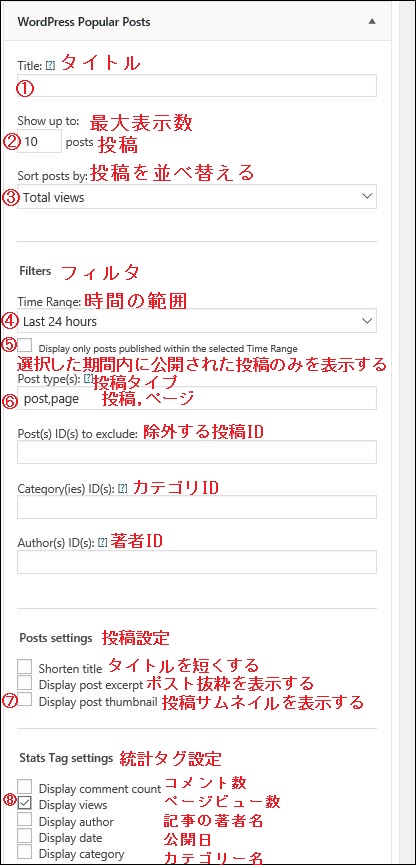
Task: Collapse the WordPress Popular Posts widget arrow
Action: pyautogui.click(x=372, y=22)
